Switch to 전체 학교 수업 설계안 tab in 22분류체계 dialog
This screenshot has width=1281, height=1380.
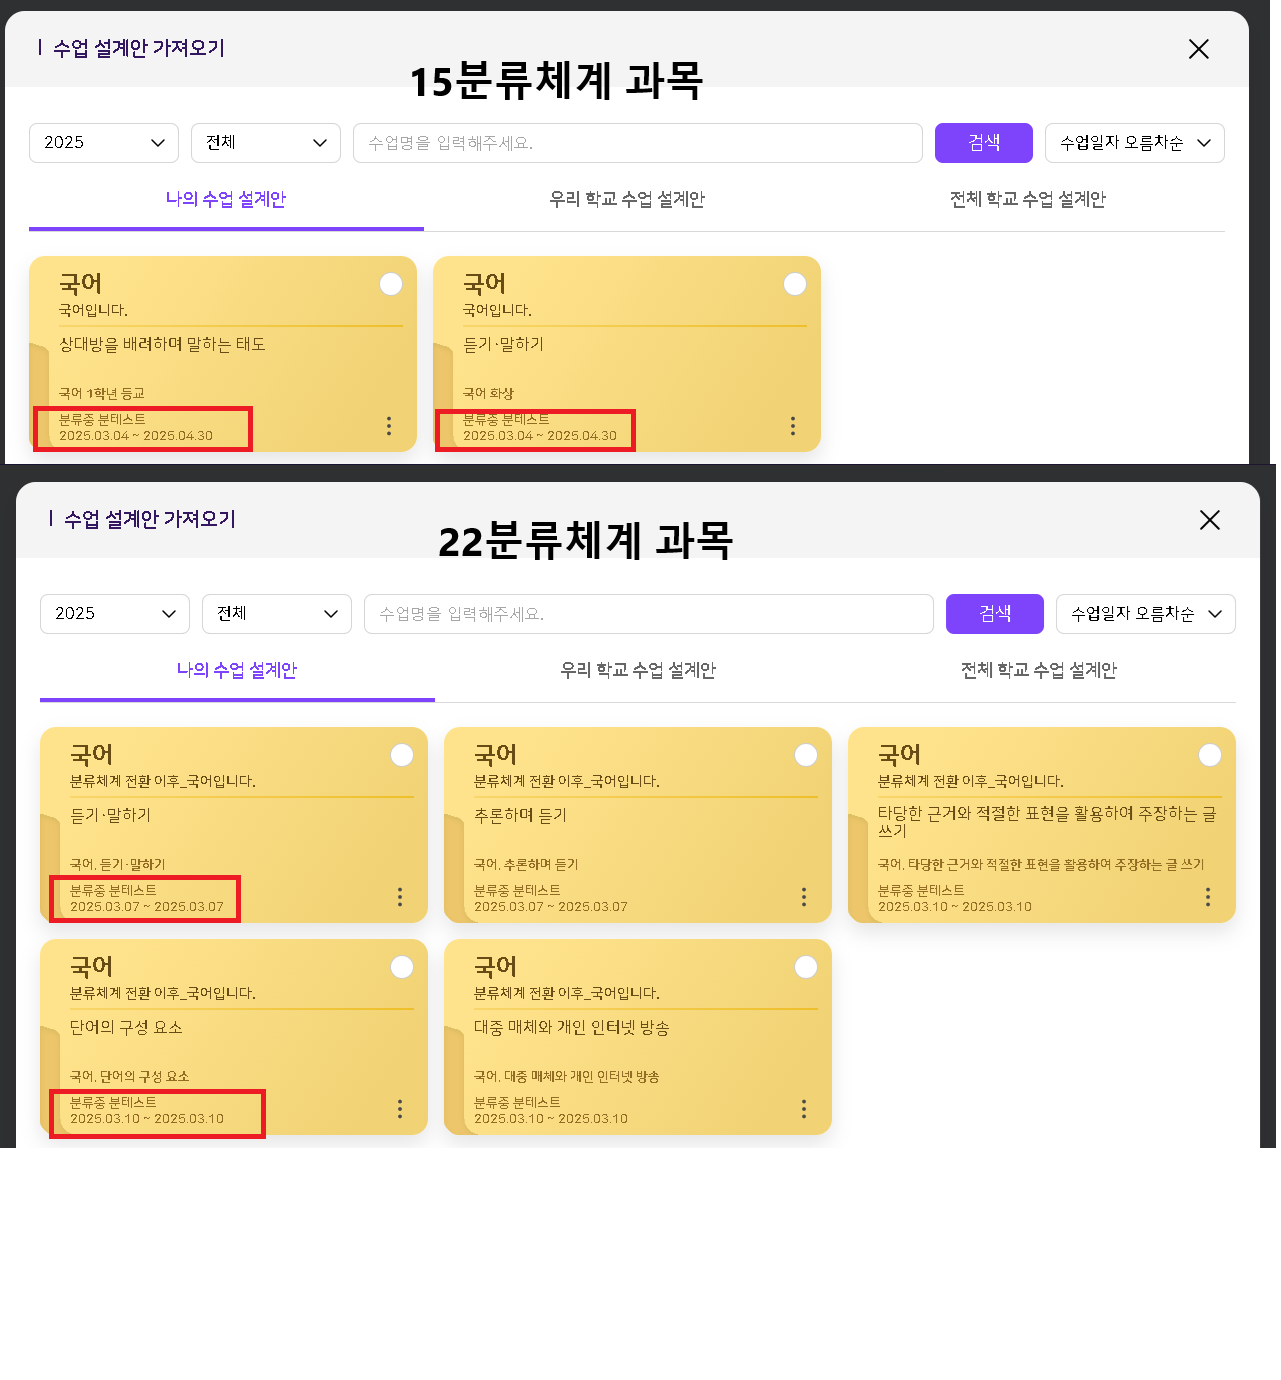coord(1038,670)
